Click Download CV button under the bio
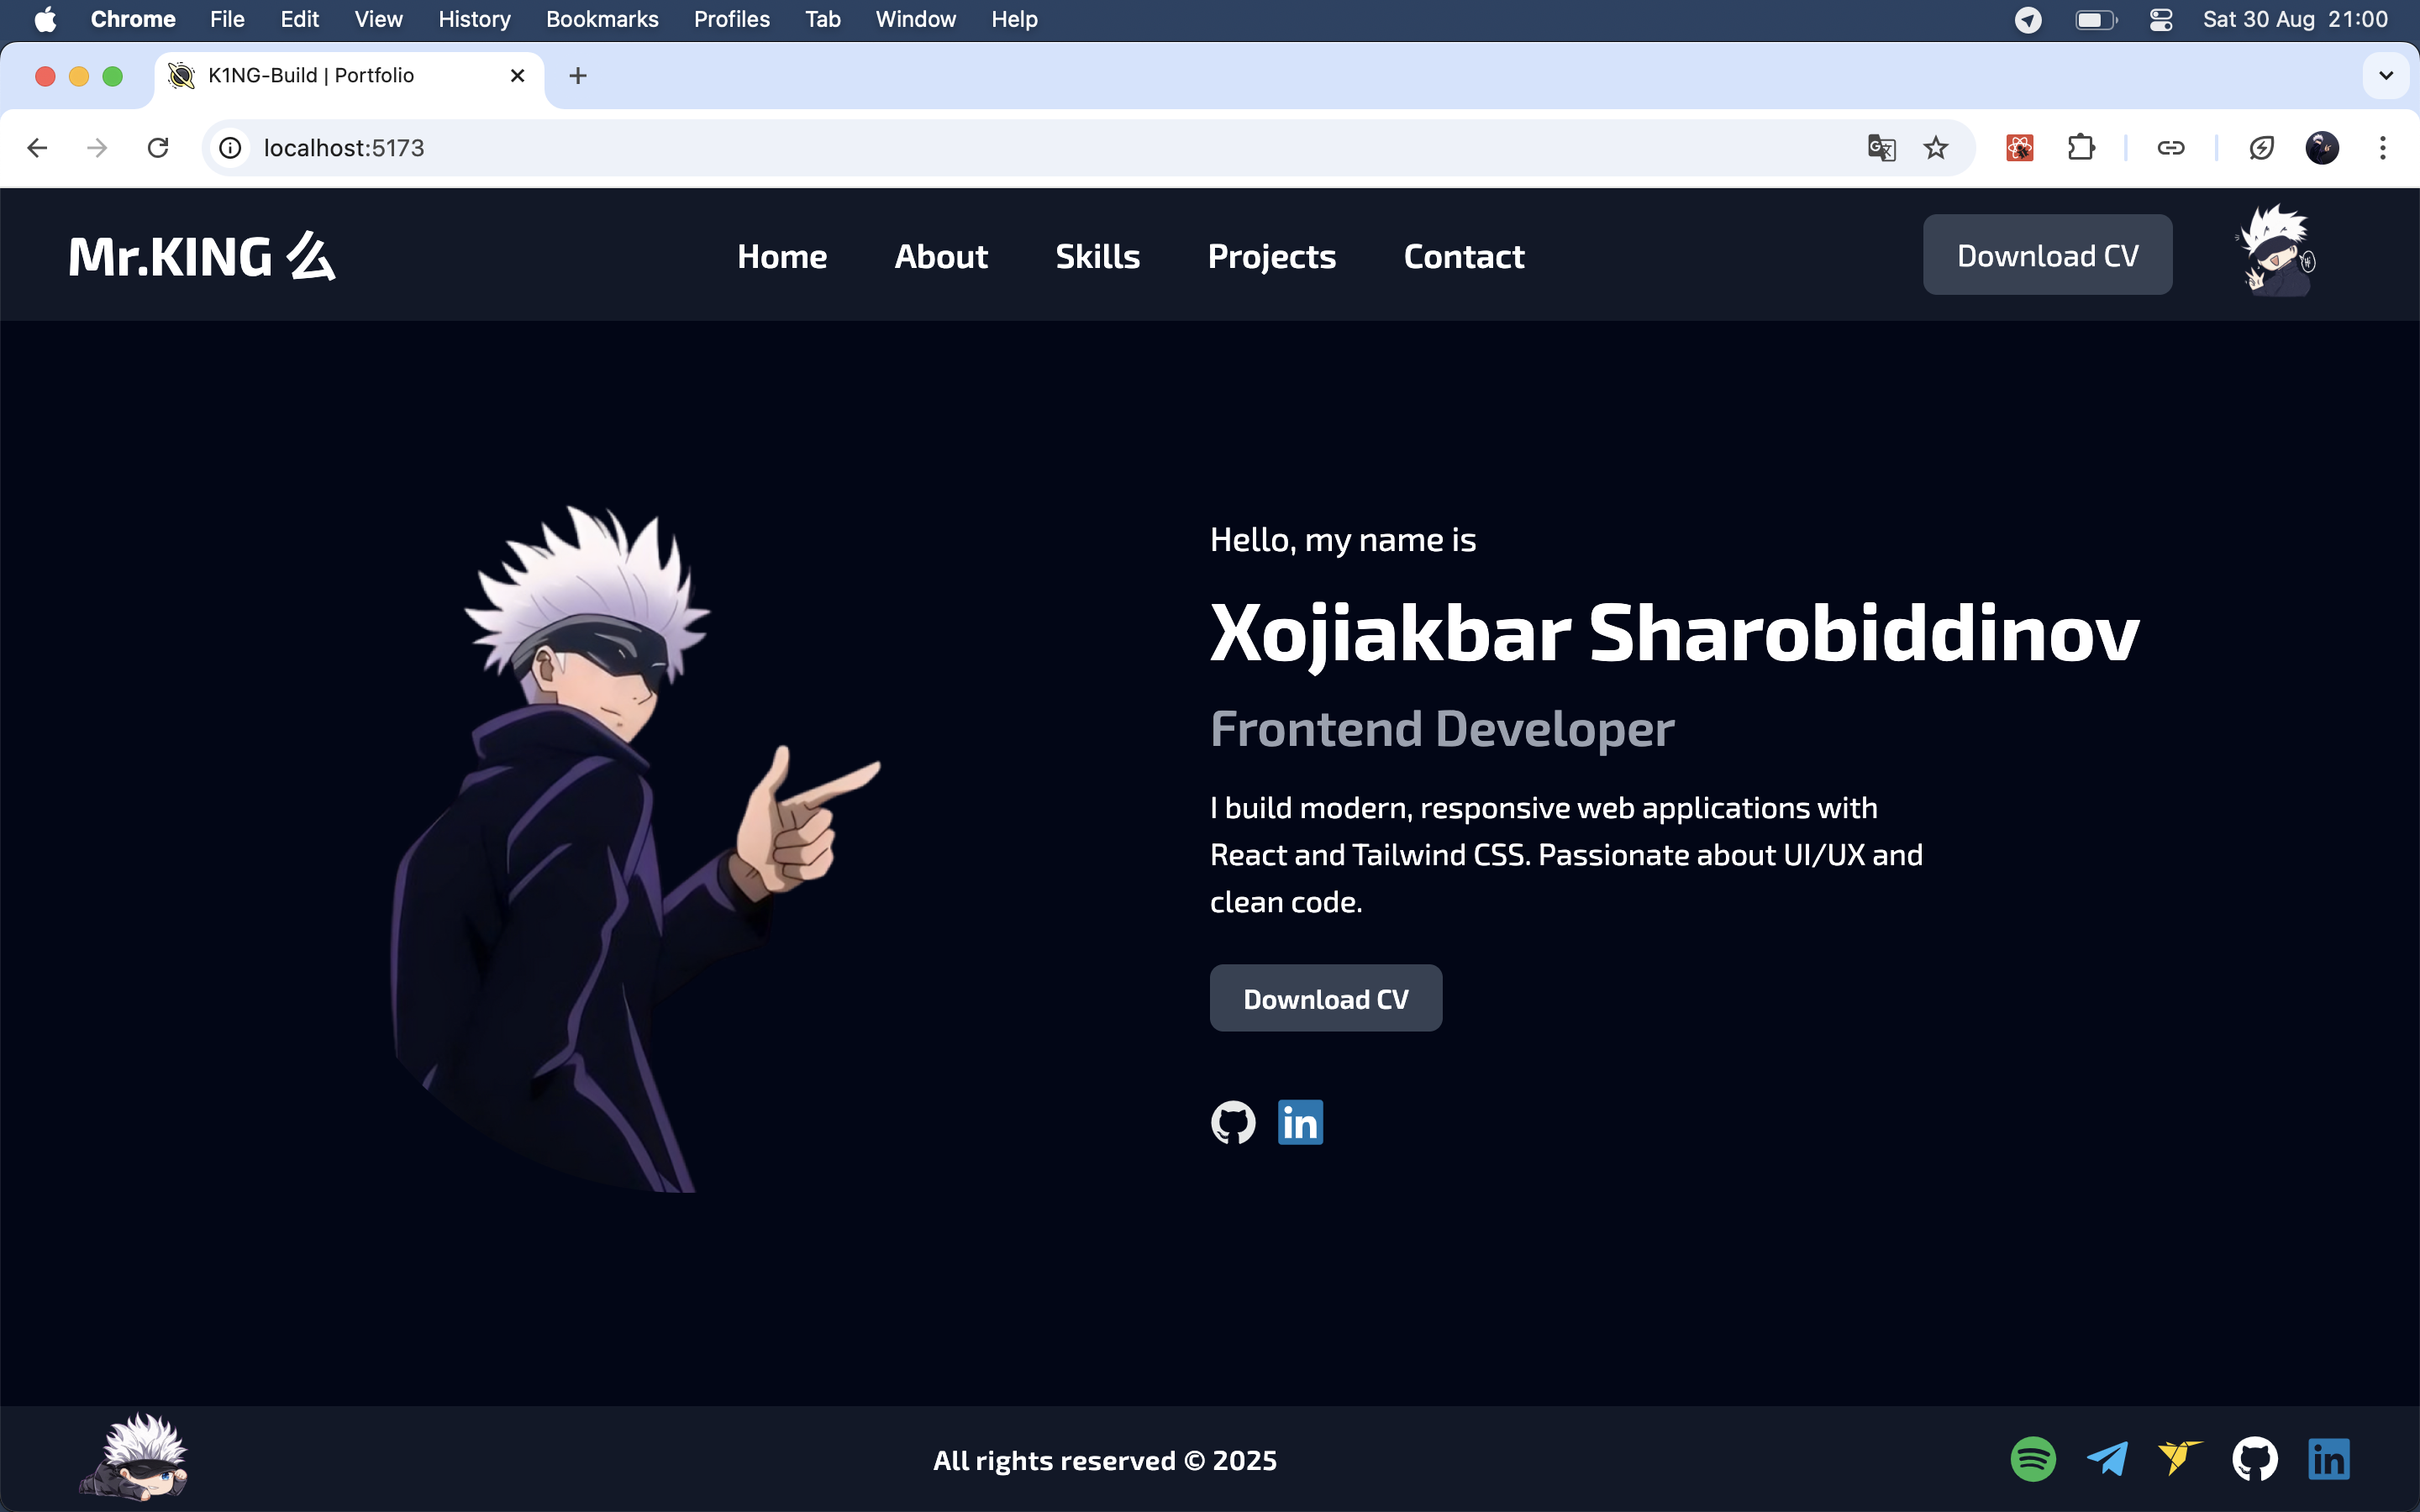Screen dimensions: 2420x1512 pyautogui.click(x=1325, y=998)
